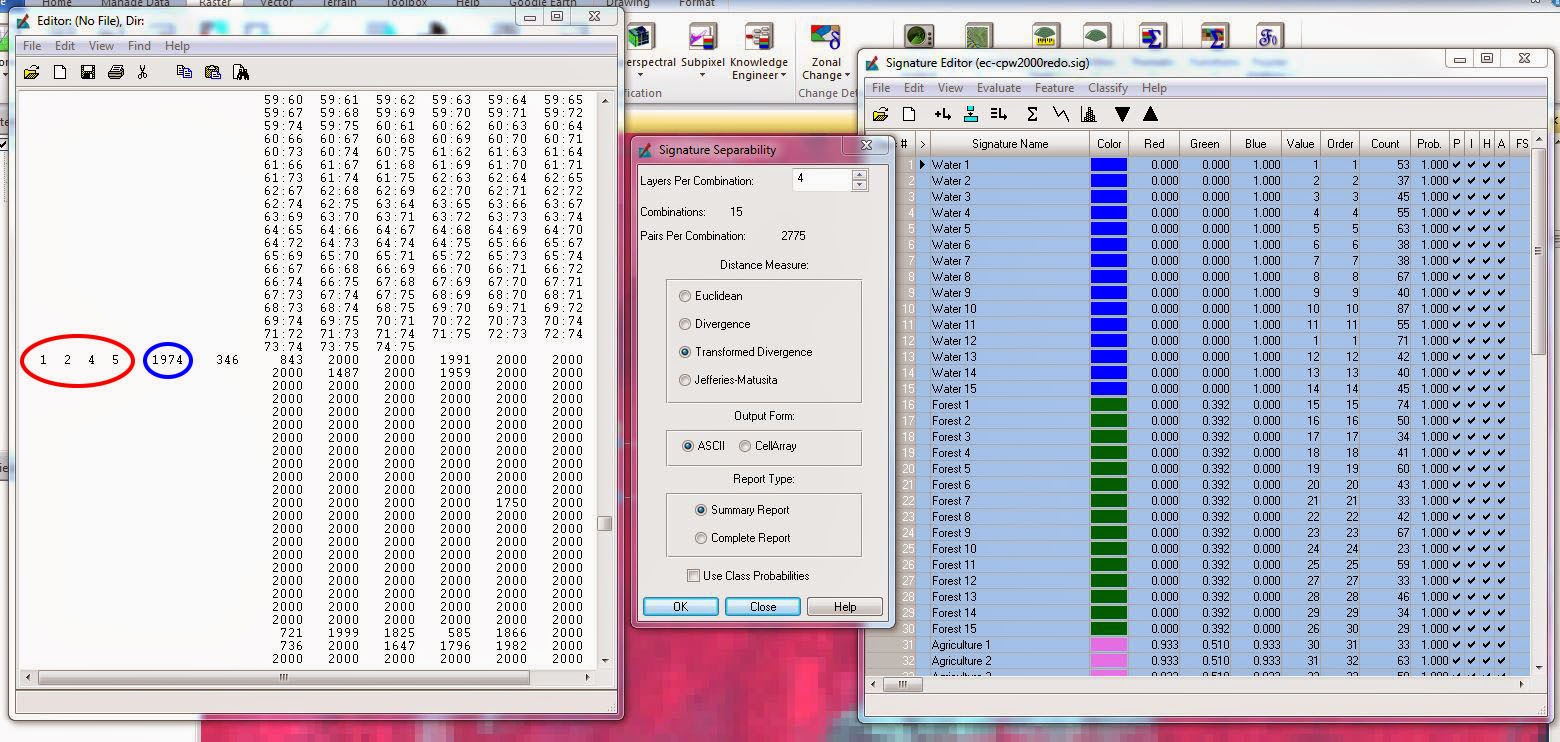The height and width of the screenshot is (742, 1560).
Task: Open the Evaluate menu in Signature Editor
Action: (x=999, y=88)
